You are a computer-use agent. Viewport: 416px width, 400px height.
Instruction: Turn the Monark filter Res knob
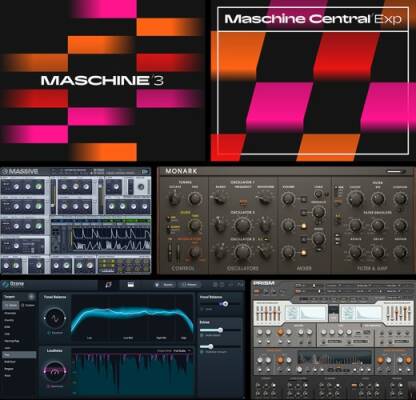point(378,199)
